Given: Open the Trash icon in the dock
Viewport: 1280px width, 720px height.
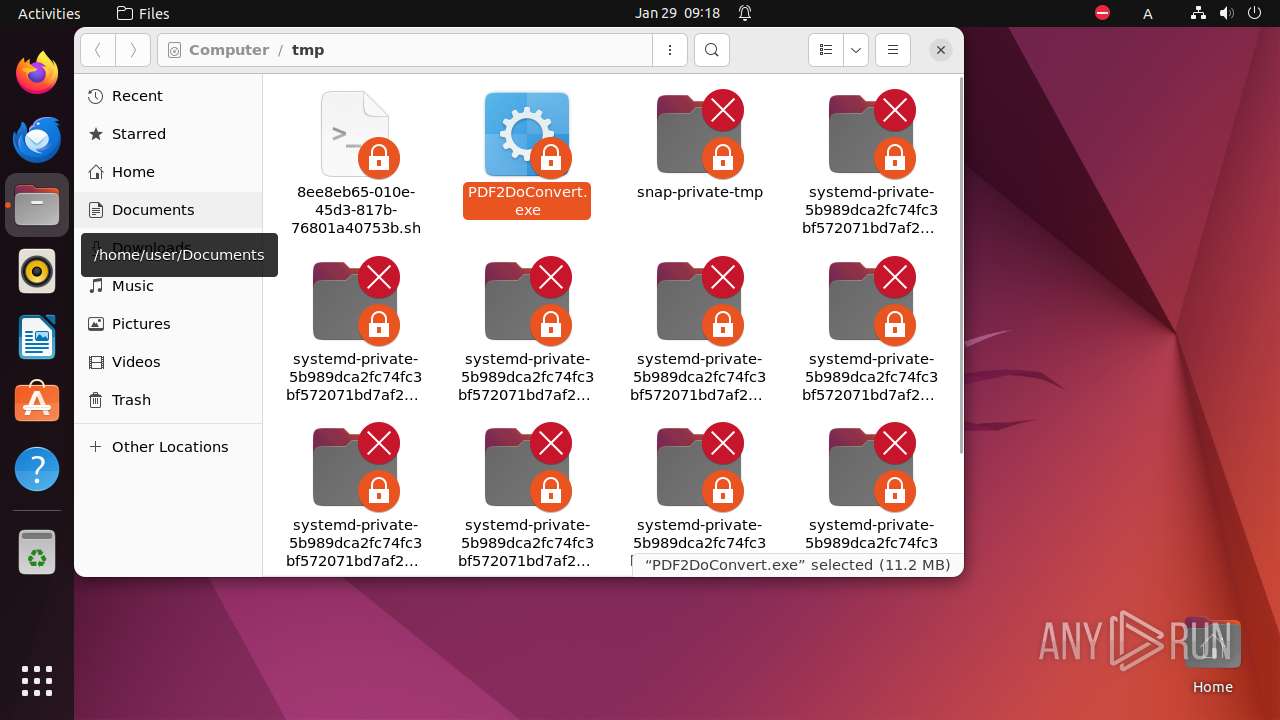Looking at the screenshot, I should tap(37, 552).
